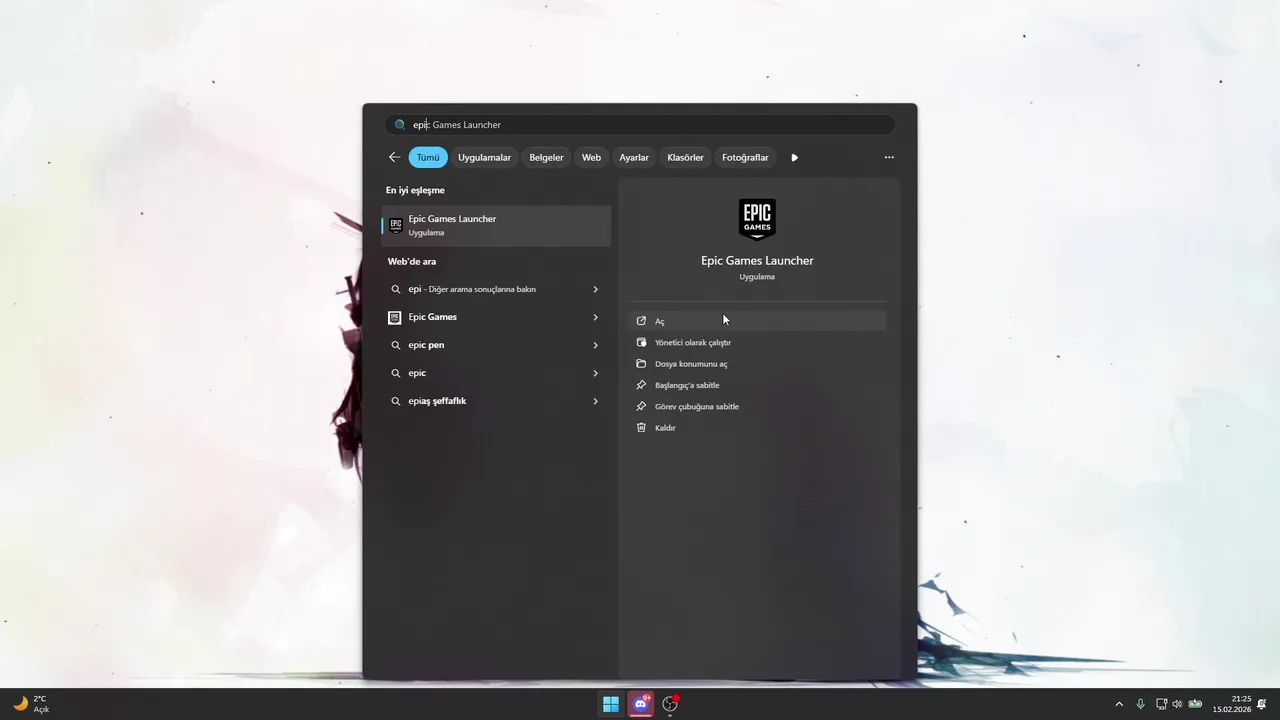Click the news icon beside Epic Games suggestion
Image resolution: width=1280 pixels, height=720 pixels.
point(395,317)
